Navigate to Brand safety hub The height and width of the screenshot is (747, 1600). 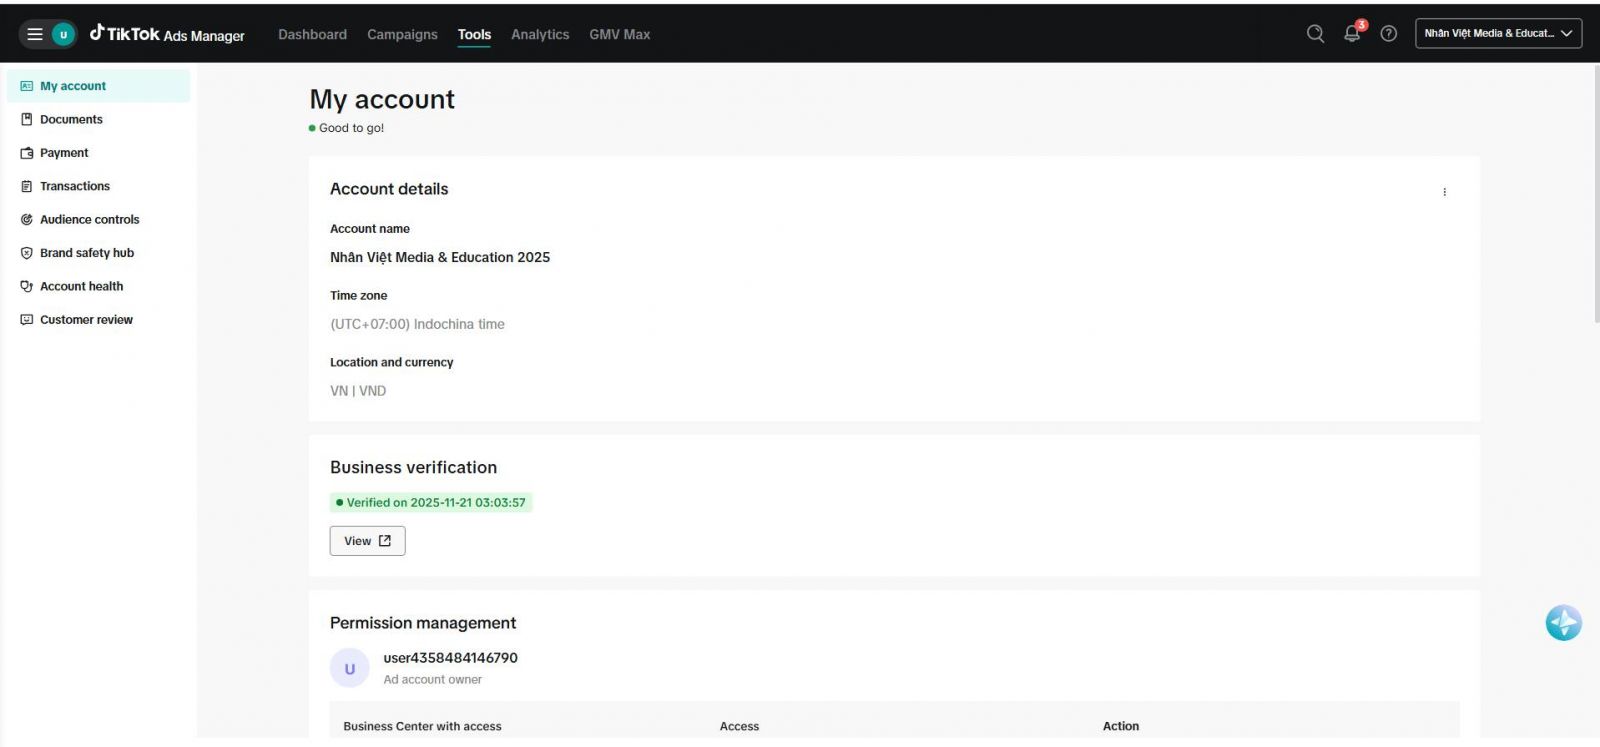[x=98, y=253]
